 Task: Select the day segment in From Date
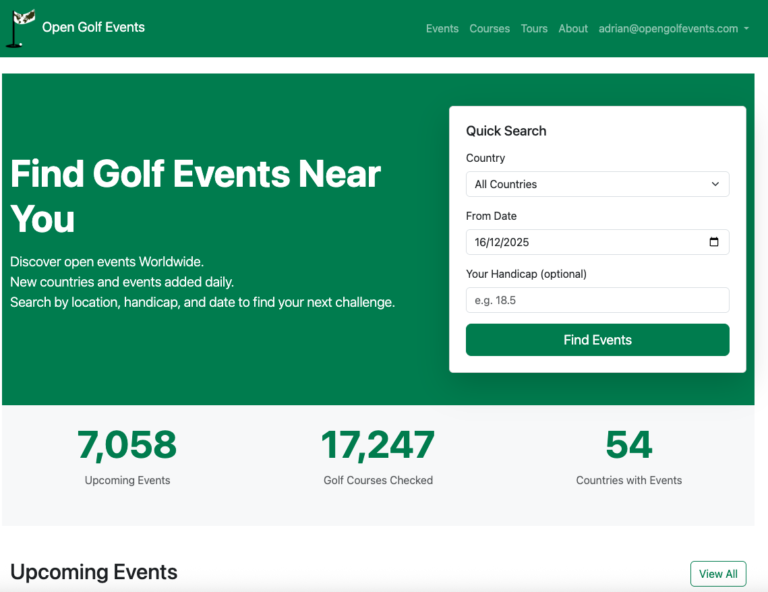(x=481, y=242)
